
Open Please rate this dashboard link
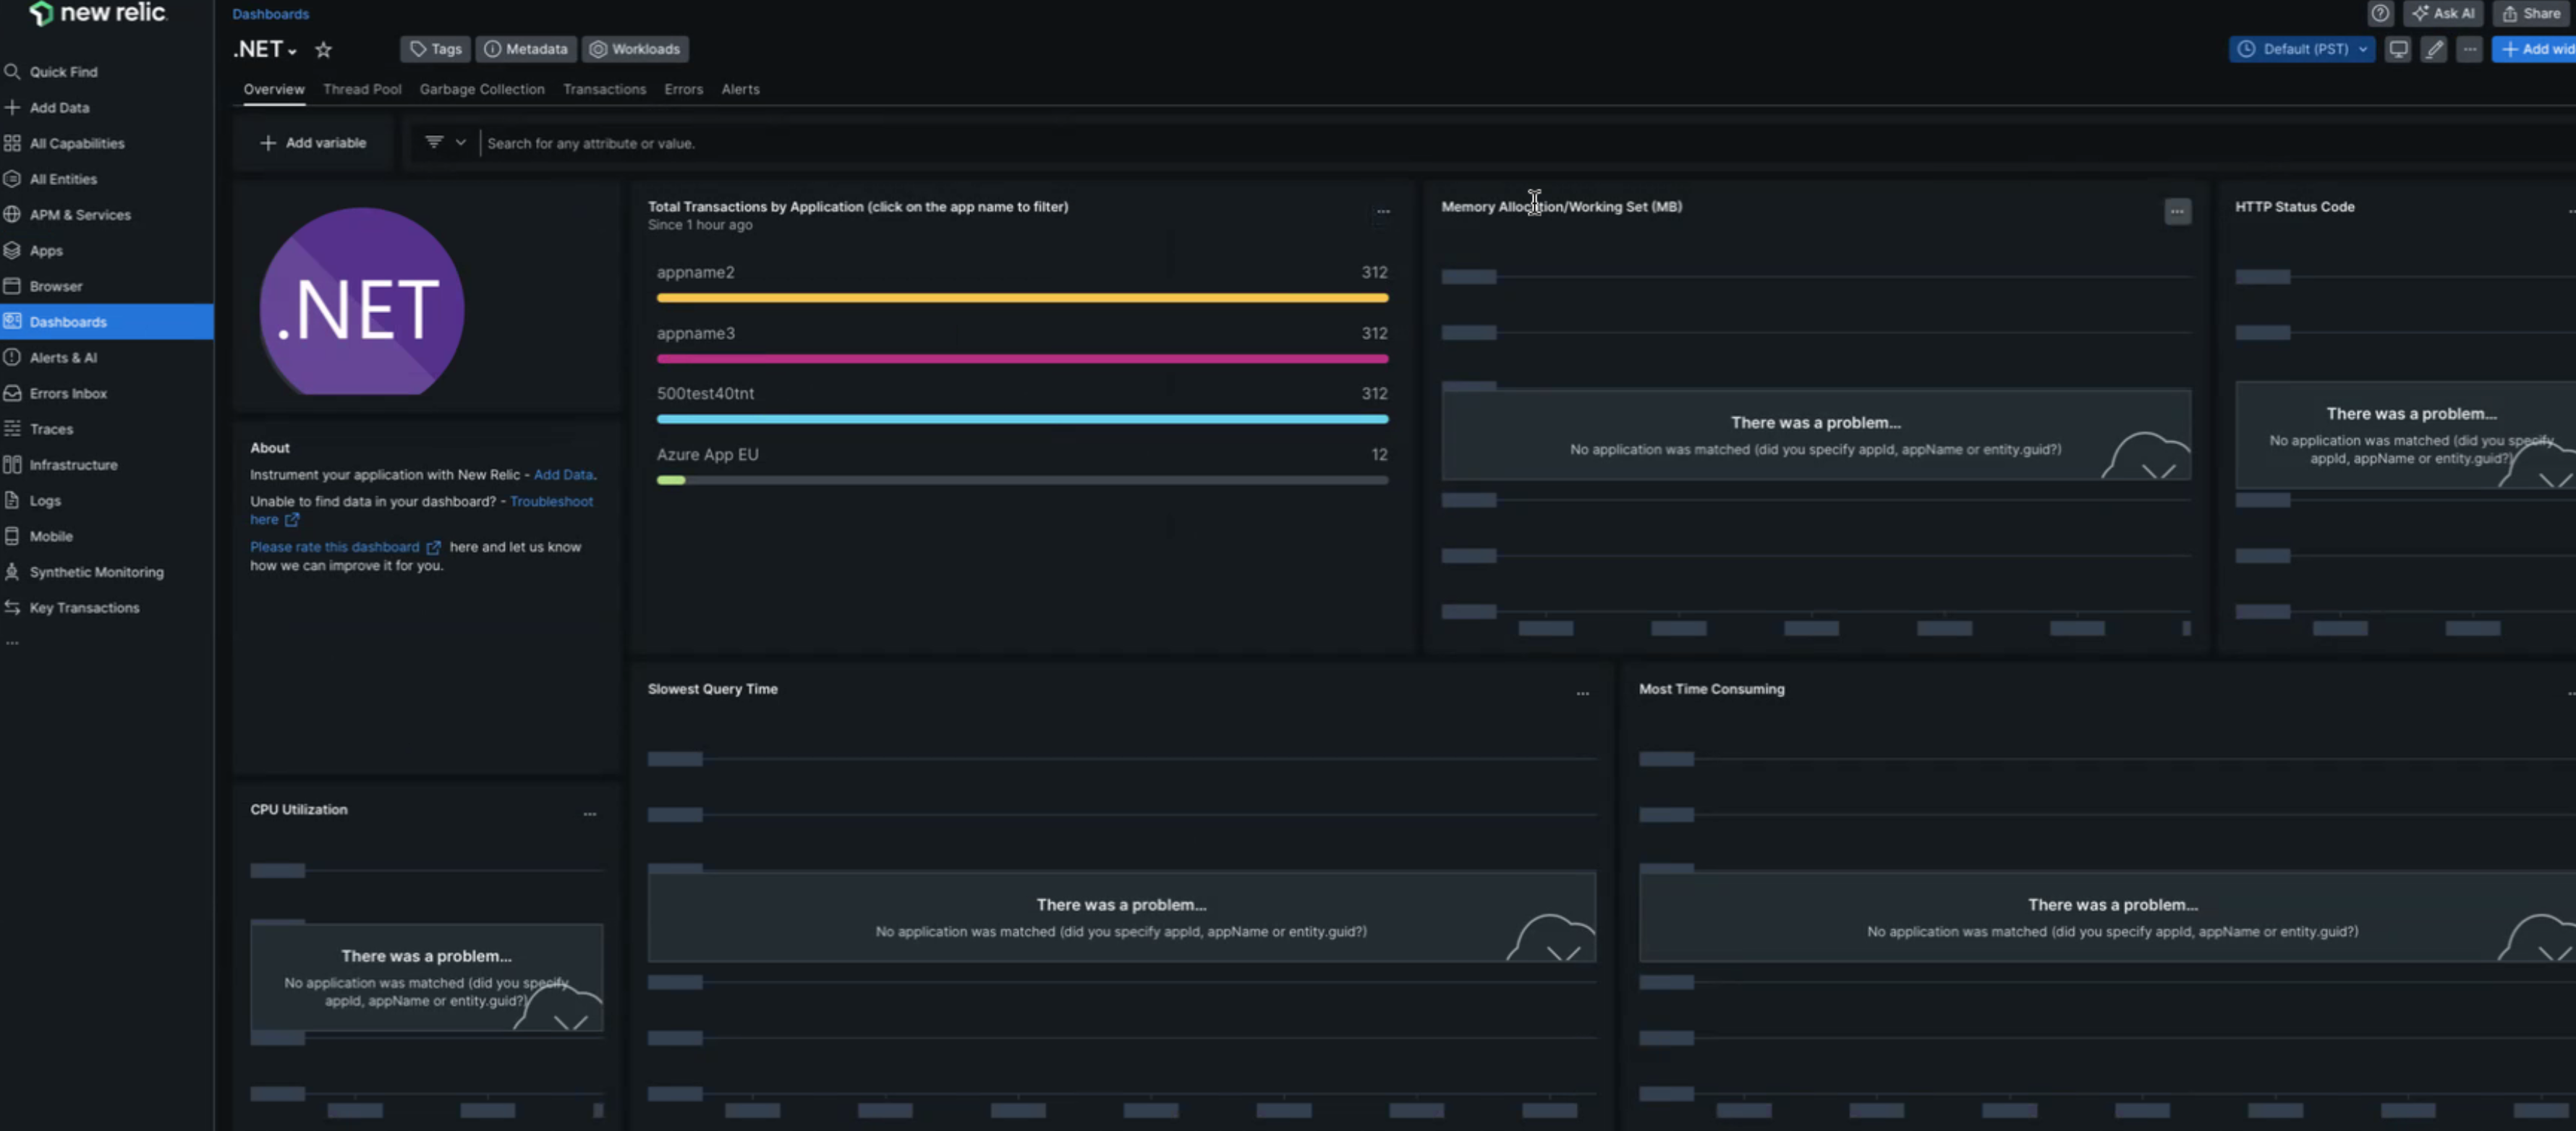click(x=345, y=547)
